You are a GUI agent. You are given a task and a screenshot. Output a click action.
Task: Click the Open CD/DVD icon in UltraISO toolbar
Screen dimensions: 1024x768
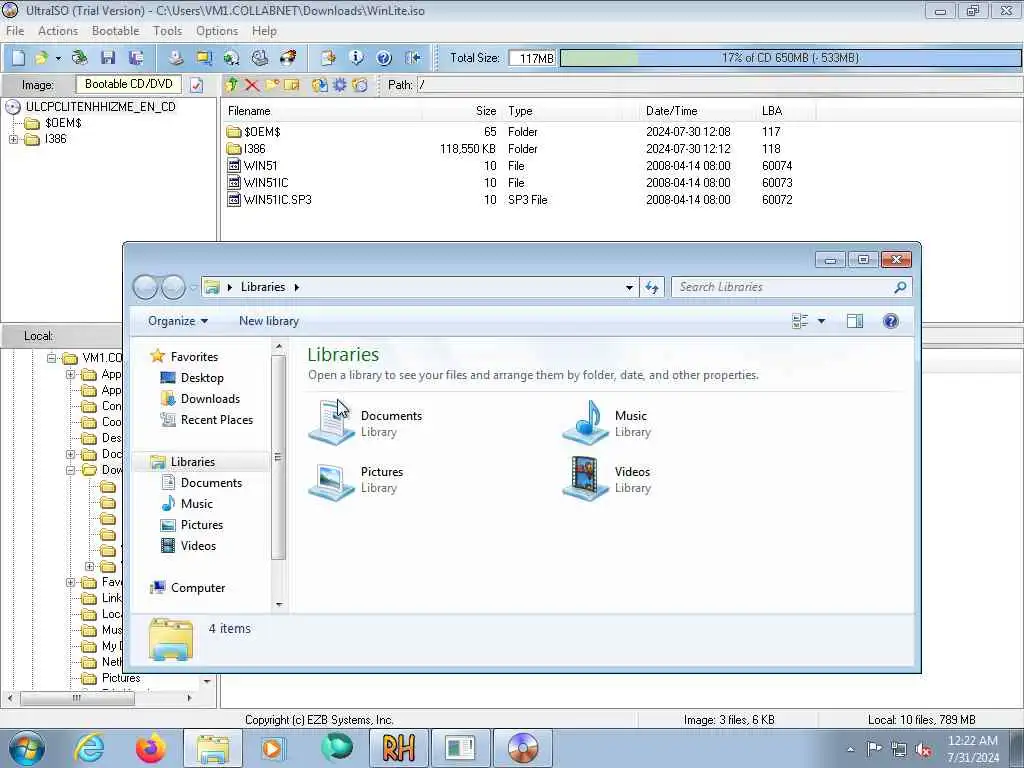click(x=80, y=58)
